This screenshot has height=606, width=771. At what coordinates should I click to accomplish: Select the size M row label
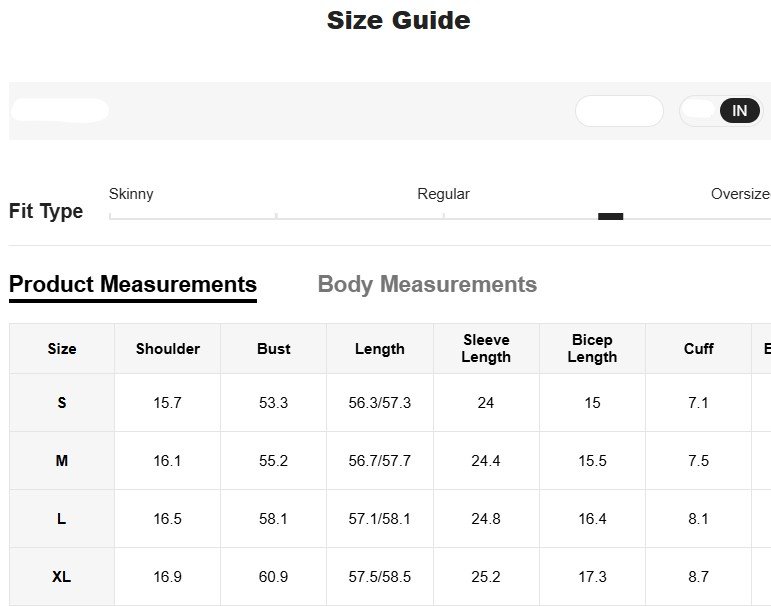click(x=62, y=461)
